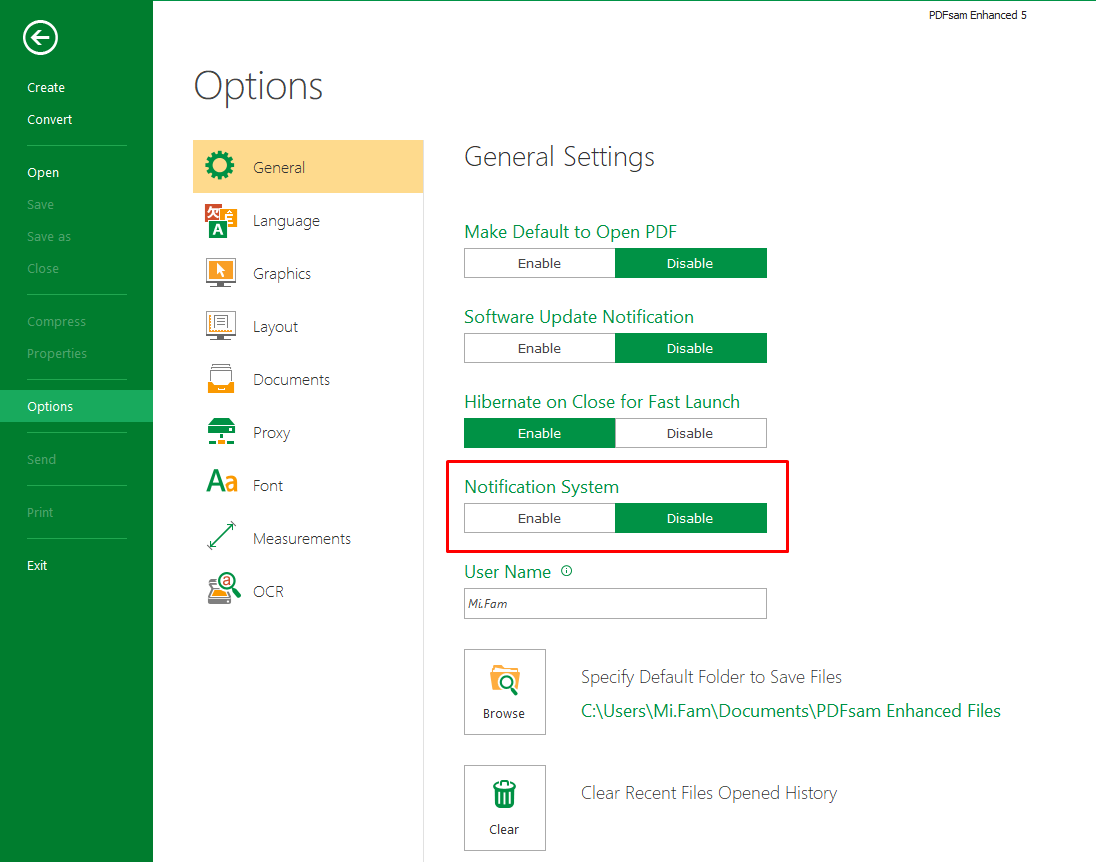Click the Documents tray icon
The image size is (1096, 862).
coord(221,379)
